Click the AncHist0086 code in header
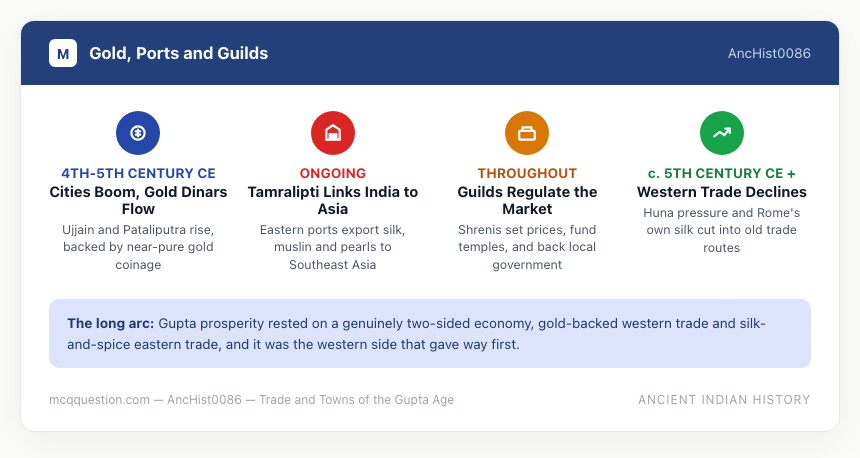The height and width of the screenshot is (458, 860). 769,53
